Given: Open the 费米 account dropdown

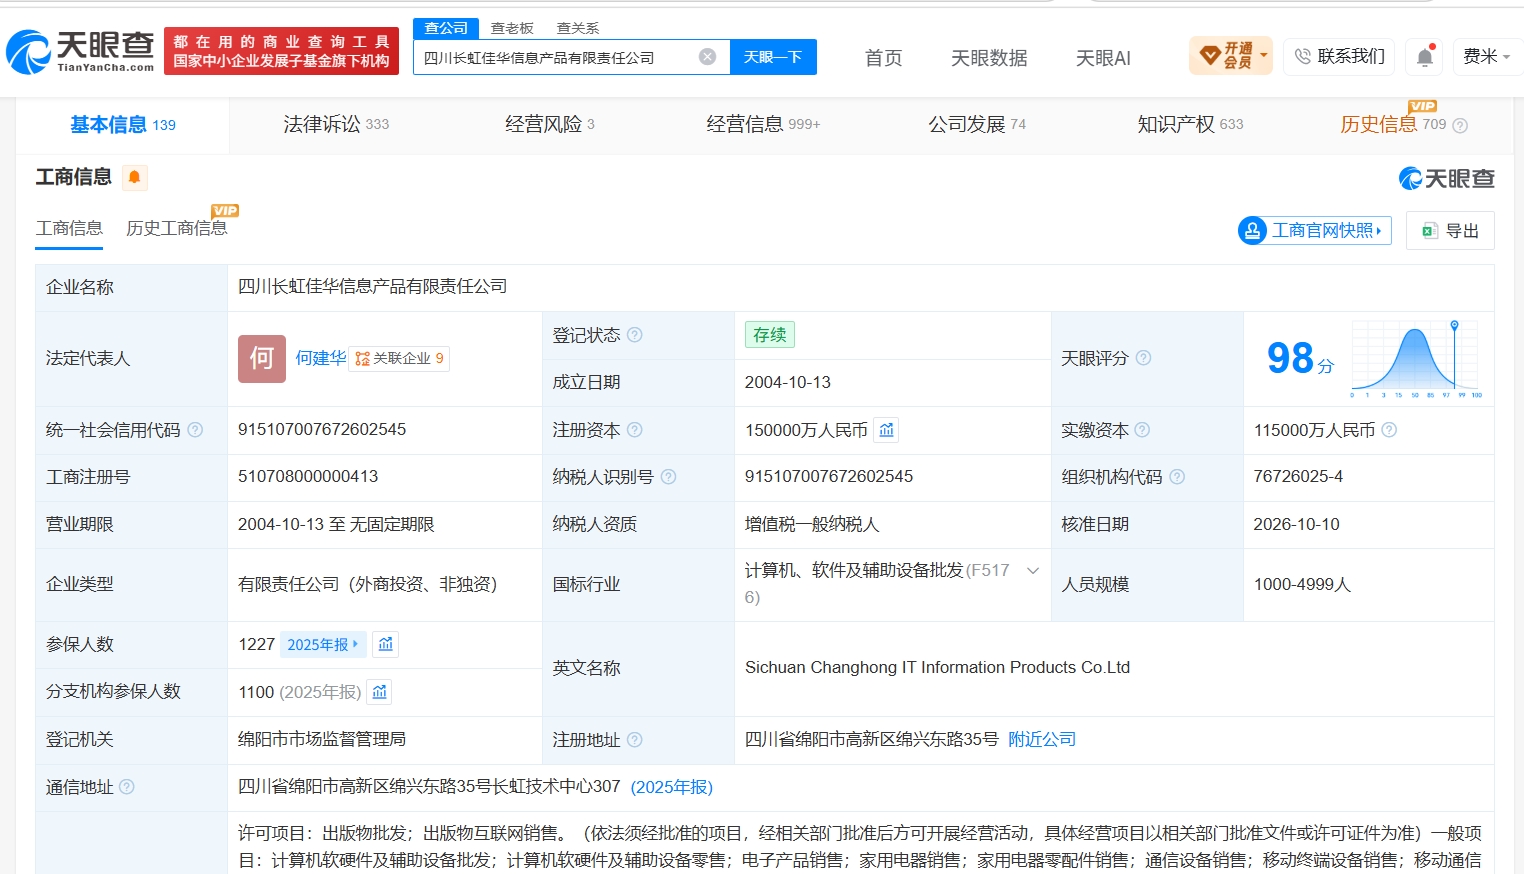Looking at the screenshot, I should coord(1486,57).
